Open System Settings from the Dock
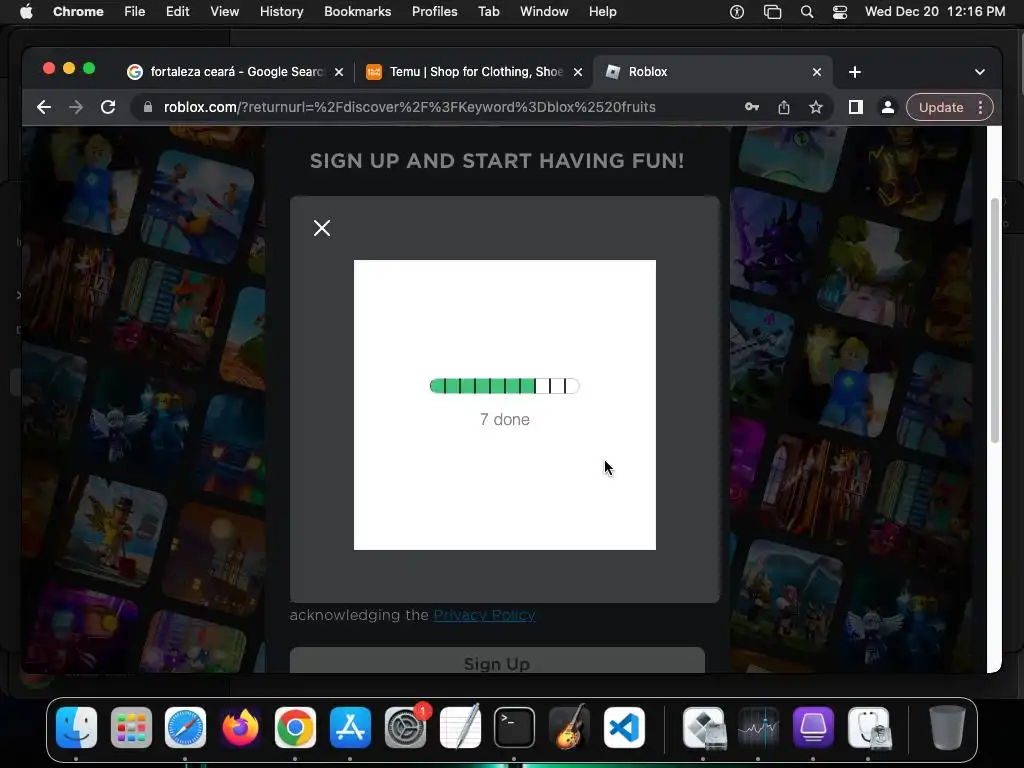 pyautogui.click(x=405, y=728)
